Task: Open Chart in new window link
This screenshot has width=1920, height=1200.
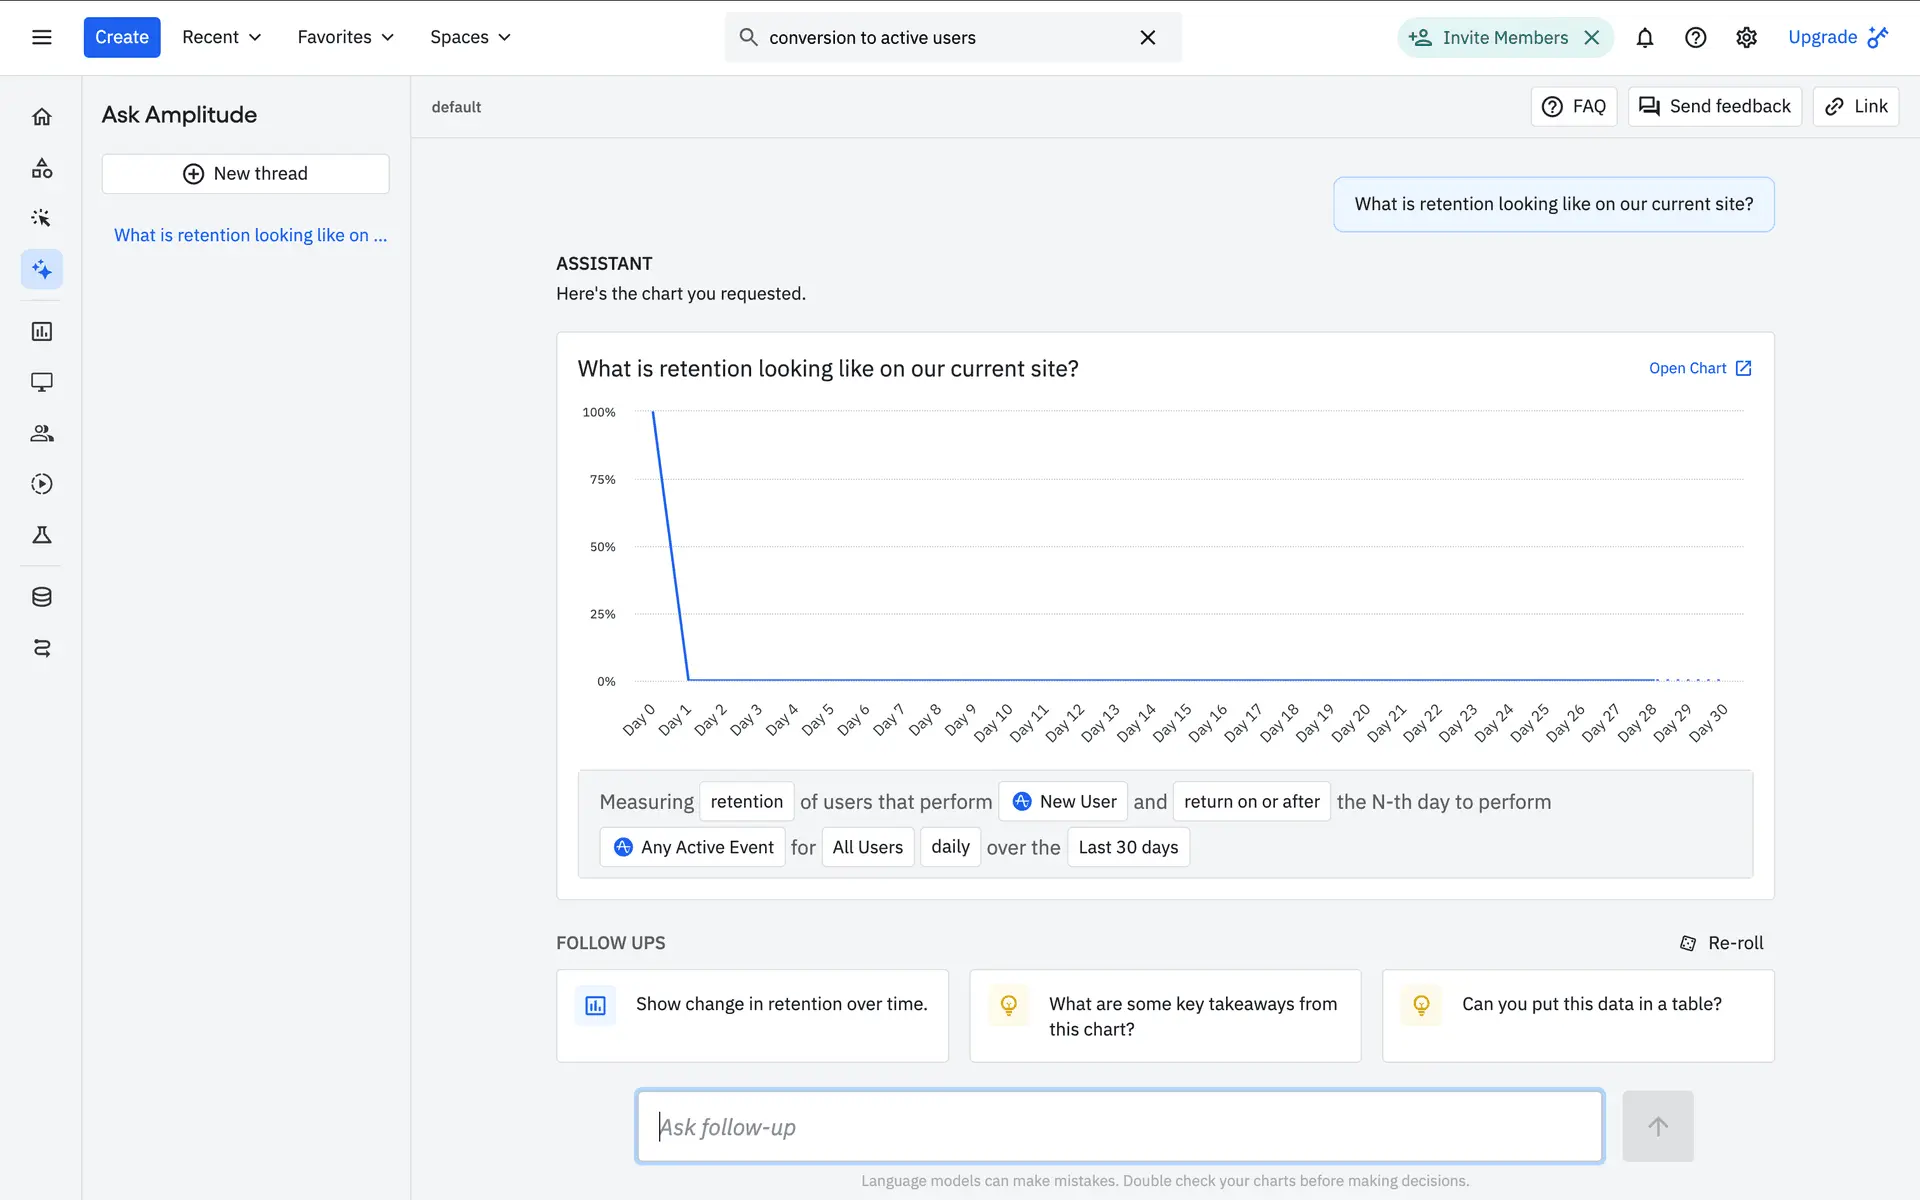Action: pyautogui.click(x=1699, y=368)
